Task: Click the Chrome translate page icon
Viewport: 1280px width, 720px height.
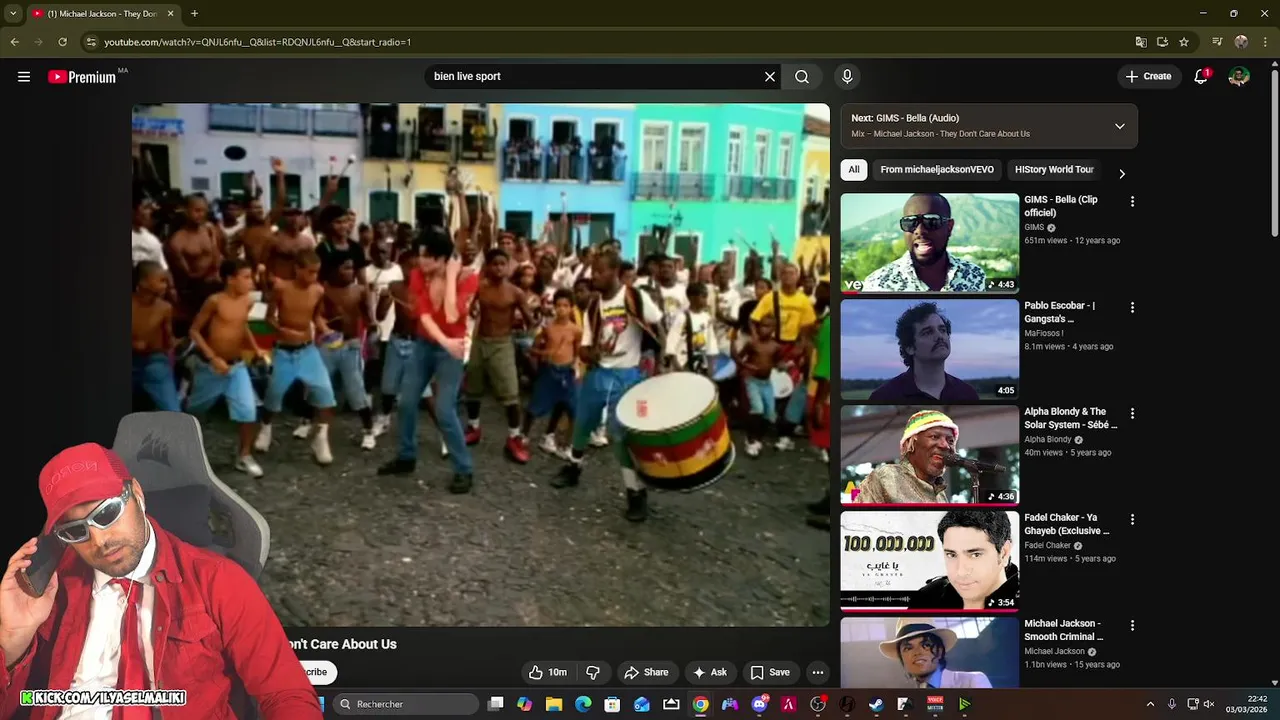Action: [1141, 42]
